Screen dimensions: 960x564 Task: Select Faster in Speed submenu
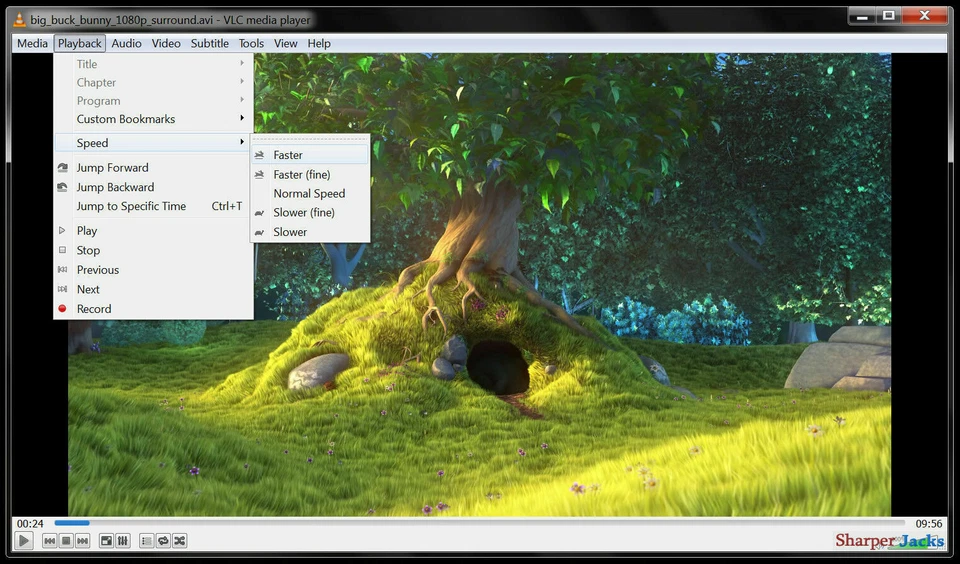tap(310, 155)
